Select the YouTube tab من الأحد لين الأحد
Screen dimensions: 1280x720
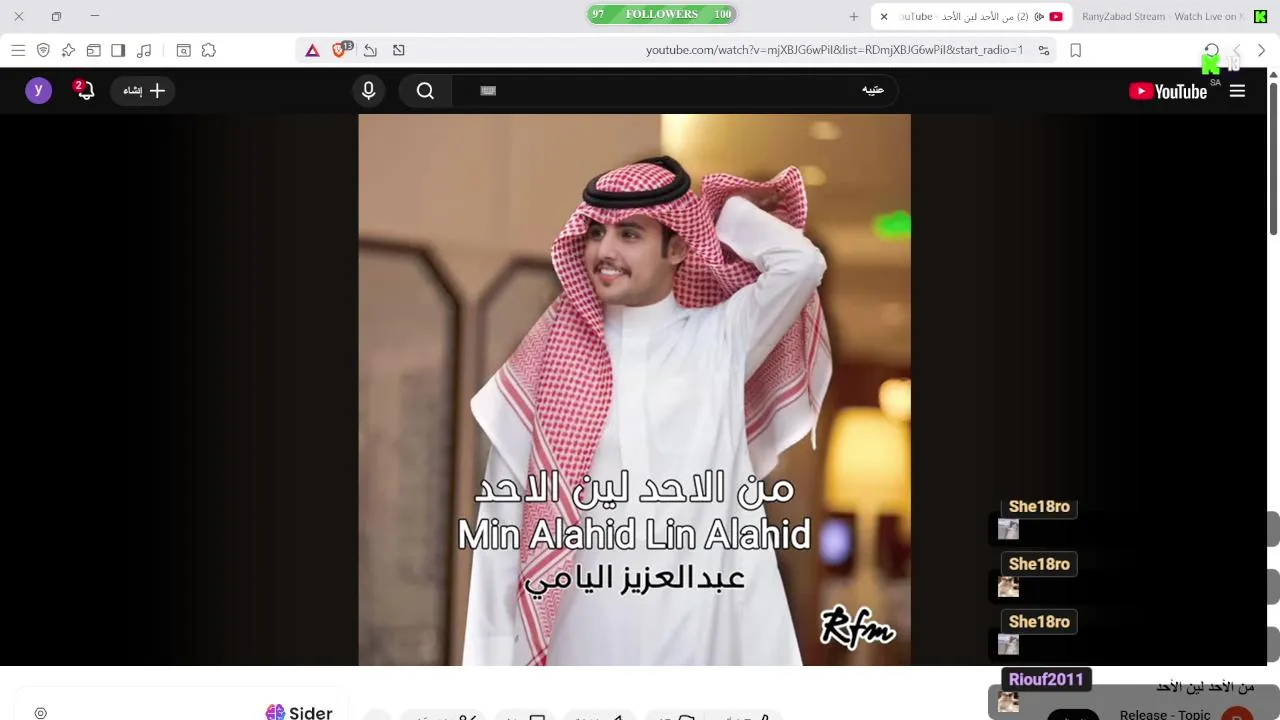click(972, 16)
